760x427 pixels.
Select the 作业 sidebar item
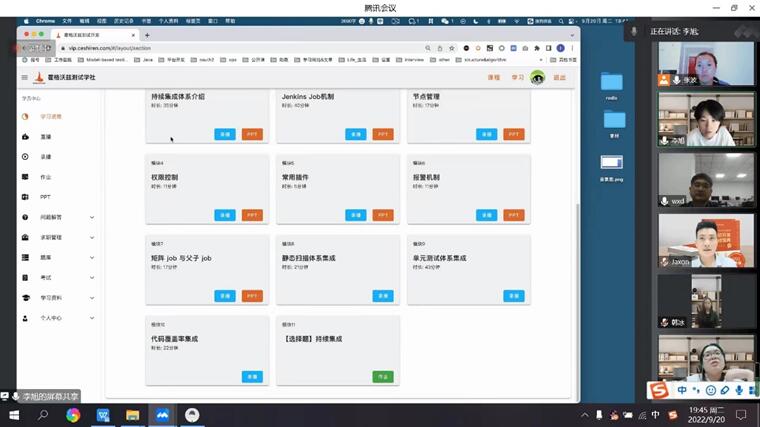pos(26,177)
